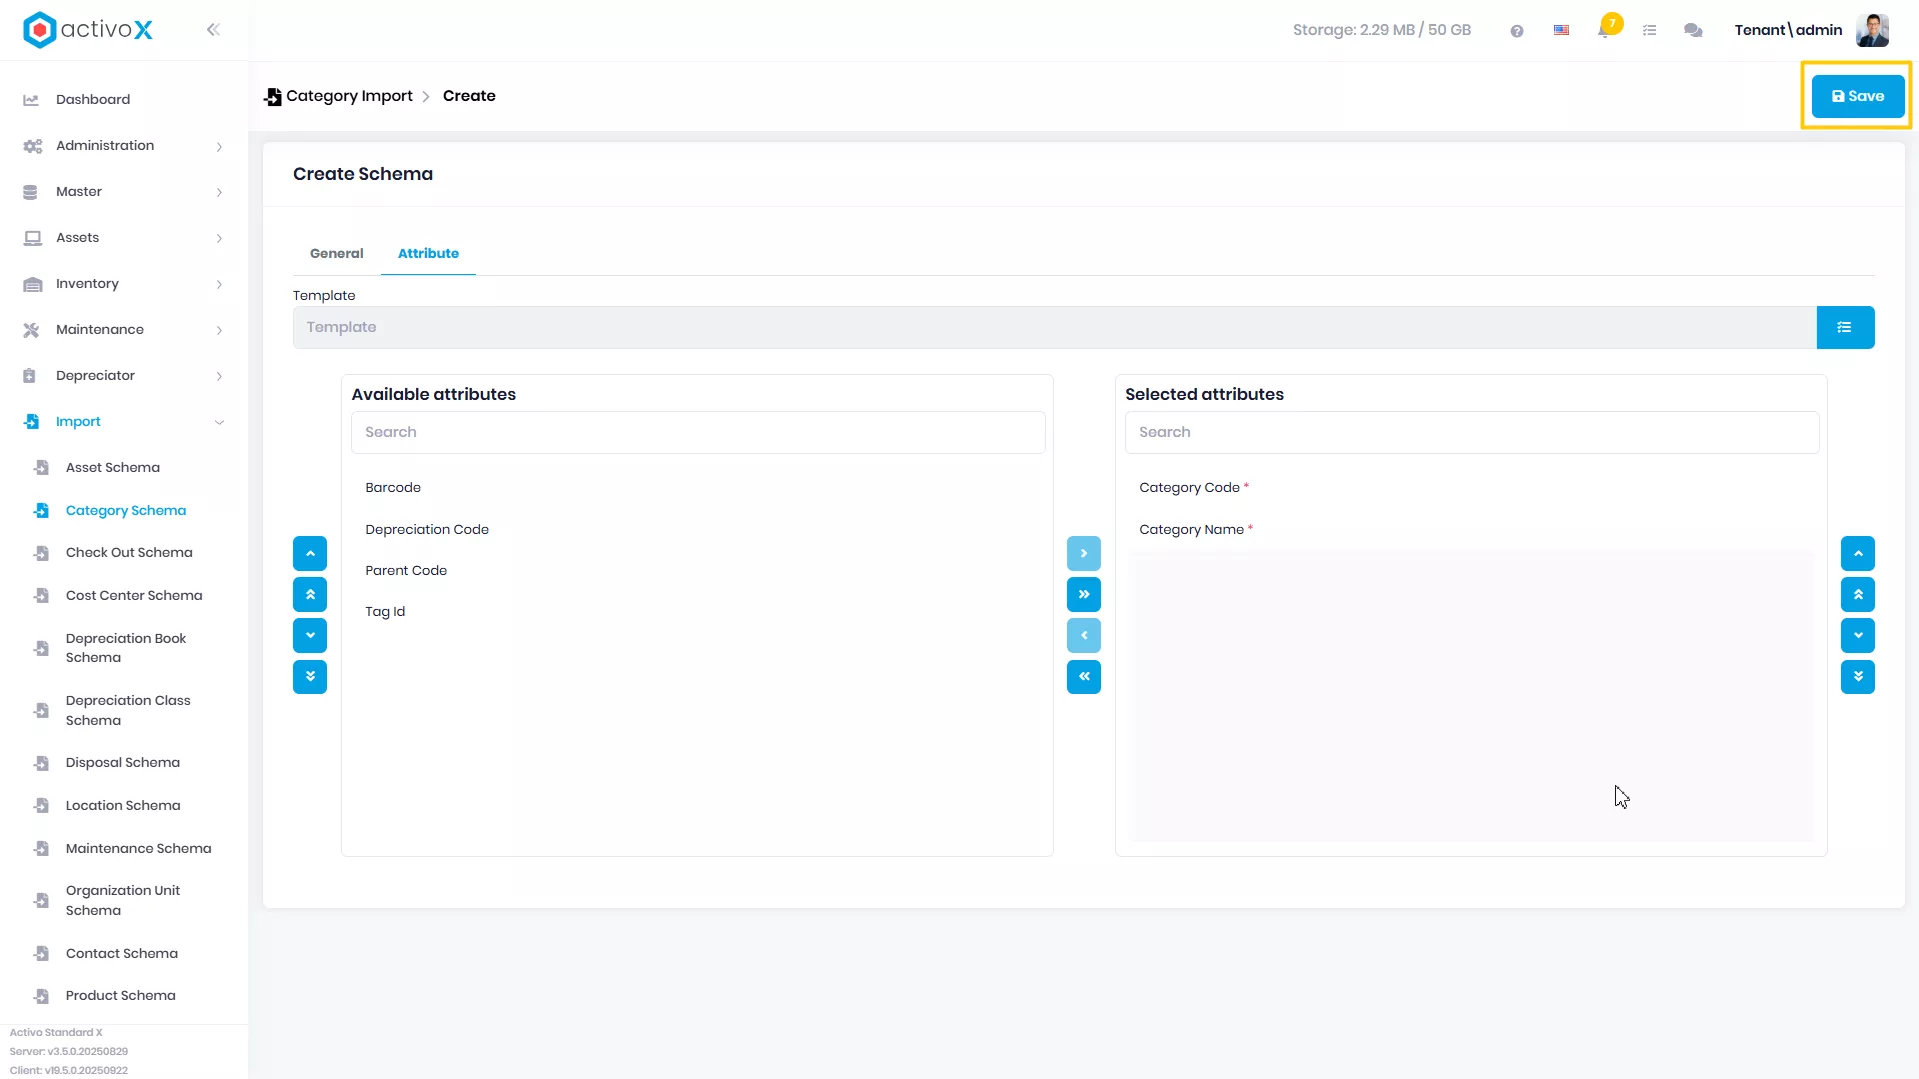The height and width of the screenshot is (1079, 1919).
Task: Move selected attribute to bottom
Action: click(x=1858, y=677)
